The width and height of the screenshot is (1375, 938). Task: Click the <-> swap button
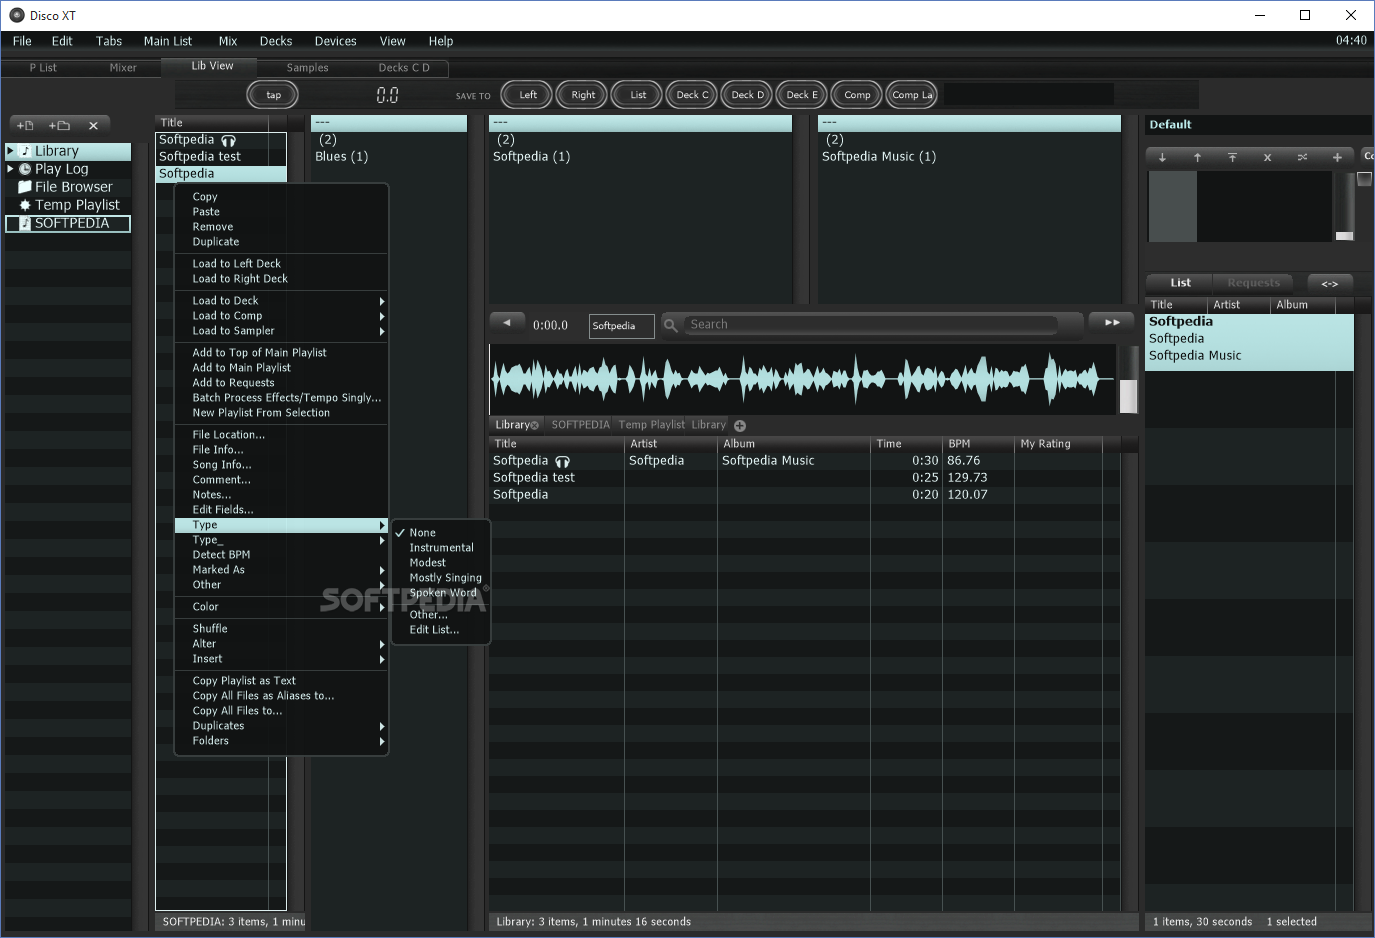tap(1329, 283)
